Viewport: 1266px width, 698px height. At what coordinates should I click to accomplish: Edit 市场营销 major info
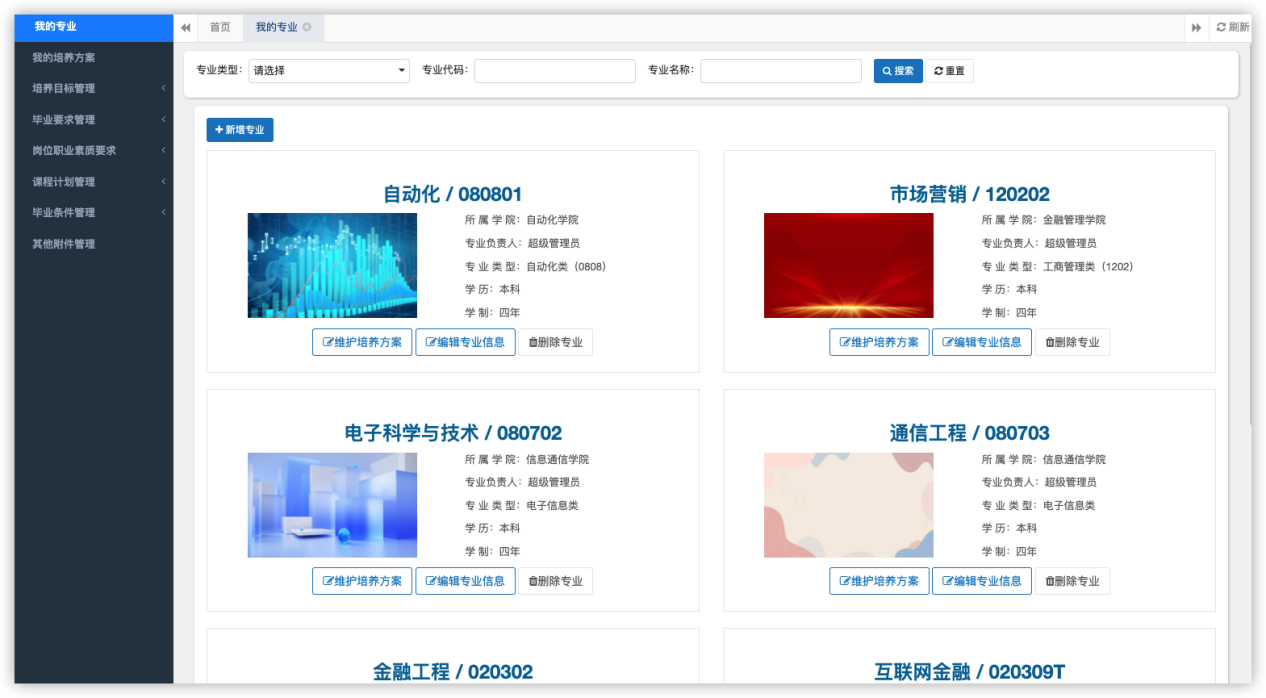pos(981,342)
